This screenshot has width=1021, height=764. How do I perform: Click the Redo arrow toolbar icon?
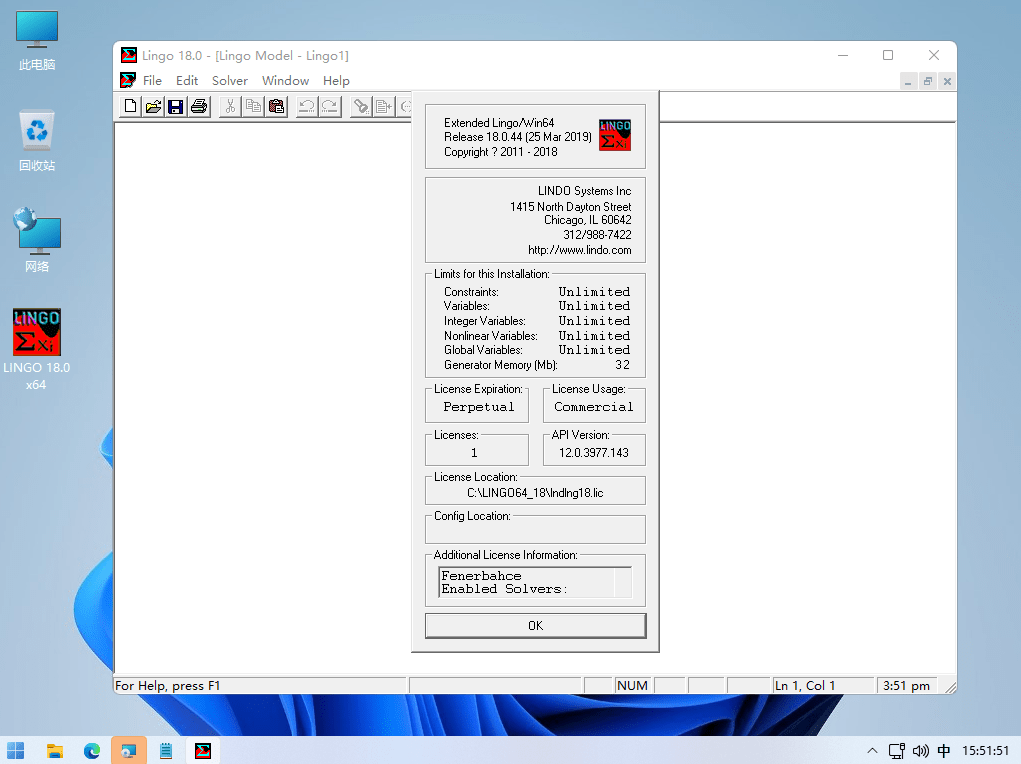pos(330,106)
